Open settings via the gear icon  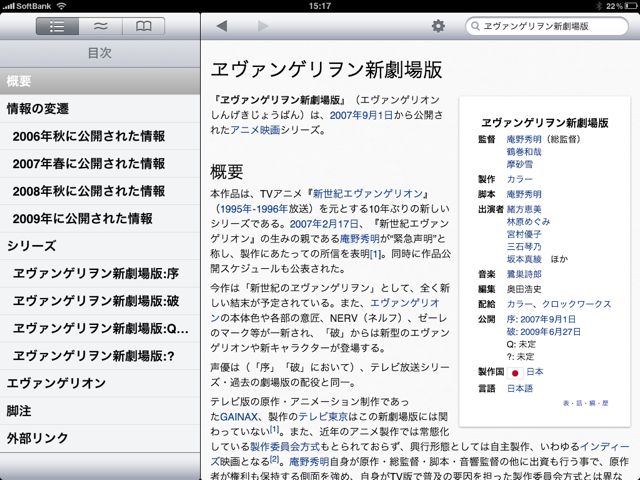(x=438, y=26)
